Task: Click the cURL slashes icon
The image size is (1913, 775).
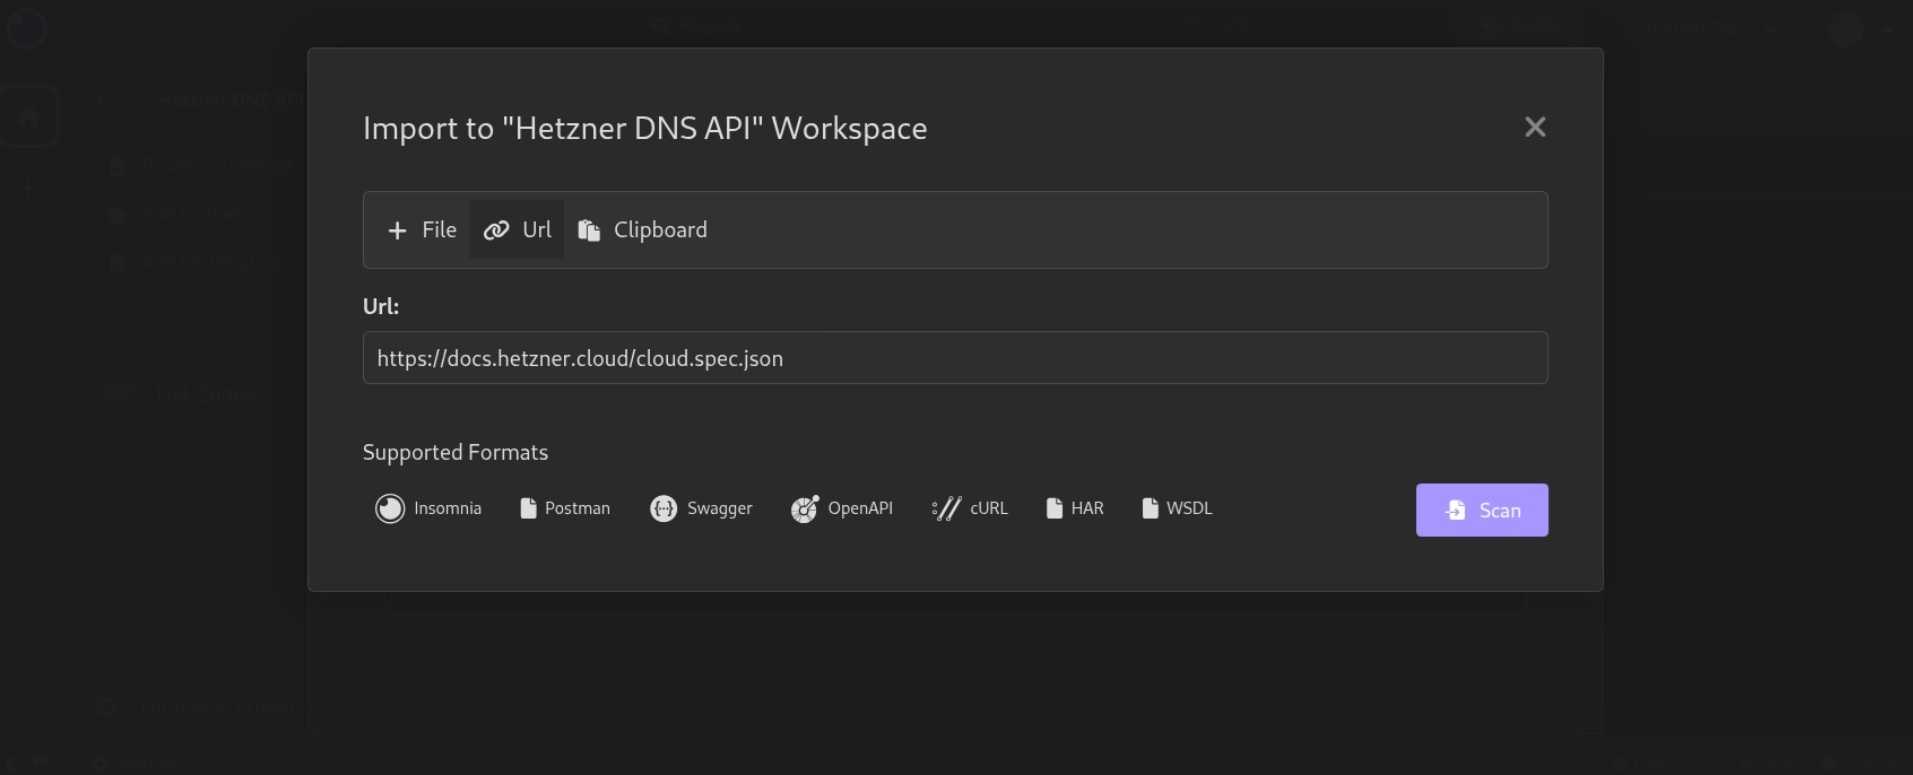Action: pyautogui.click(x=946, y=509)
